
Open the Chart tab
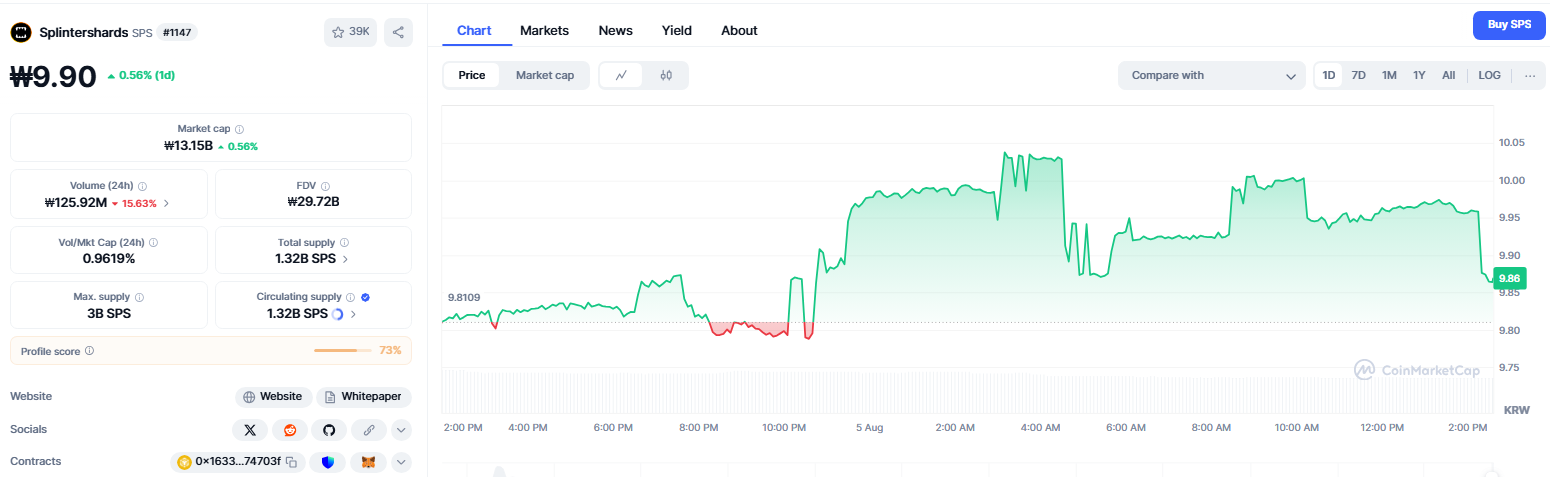click(x=474, y=30)
